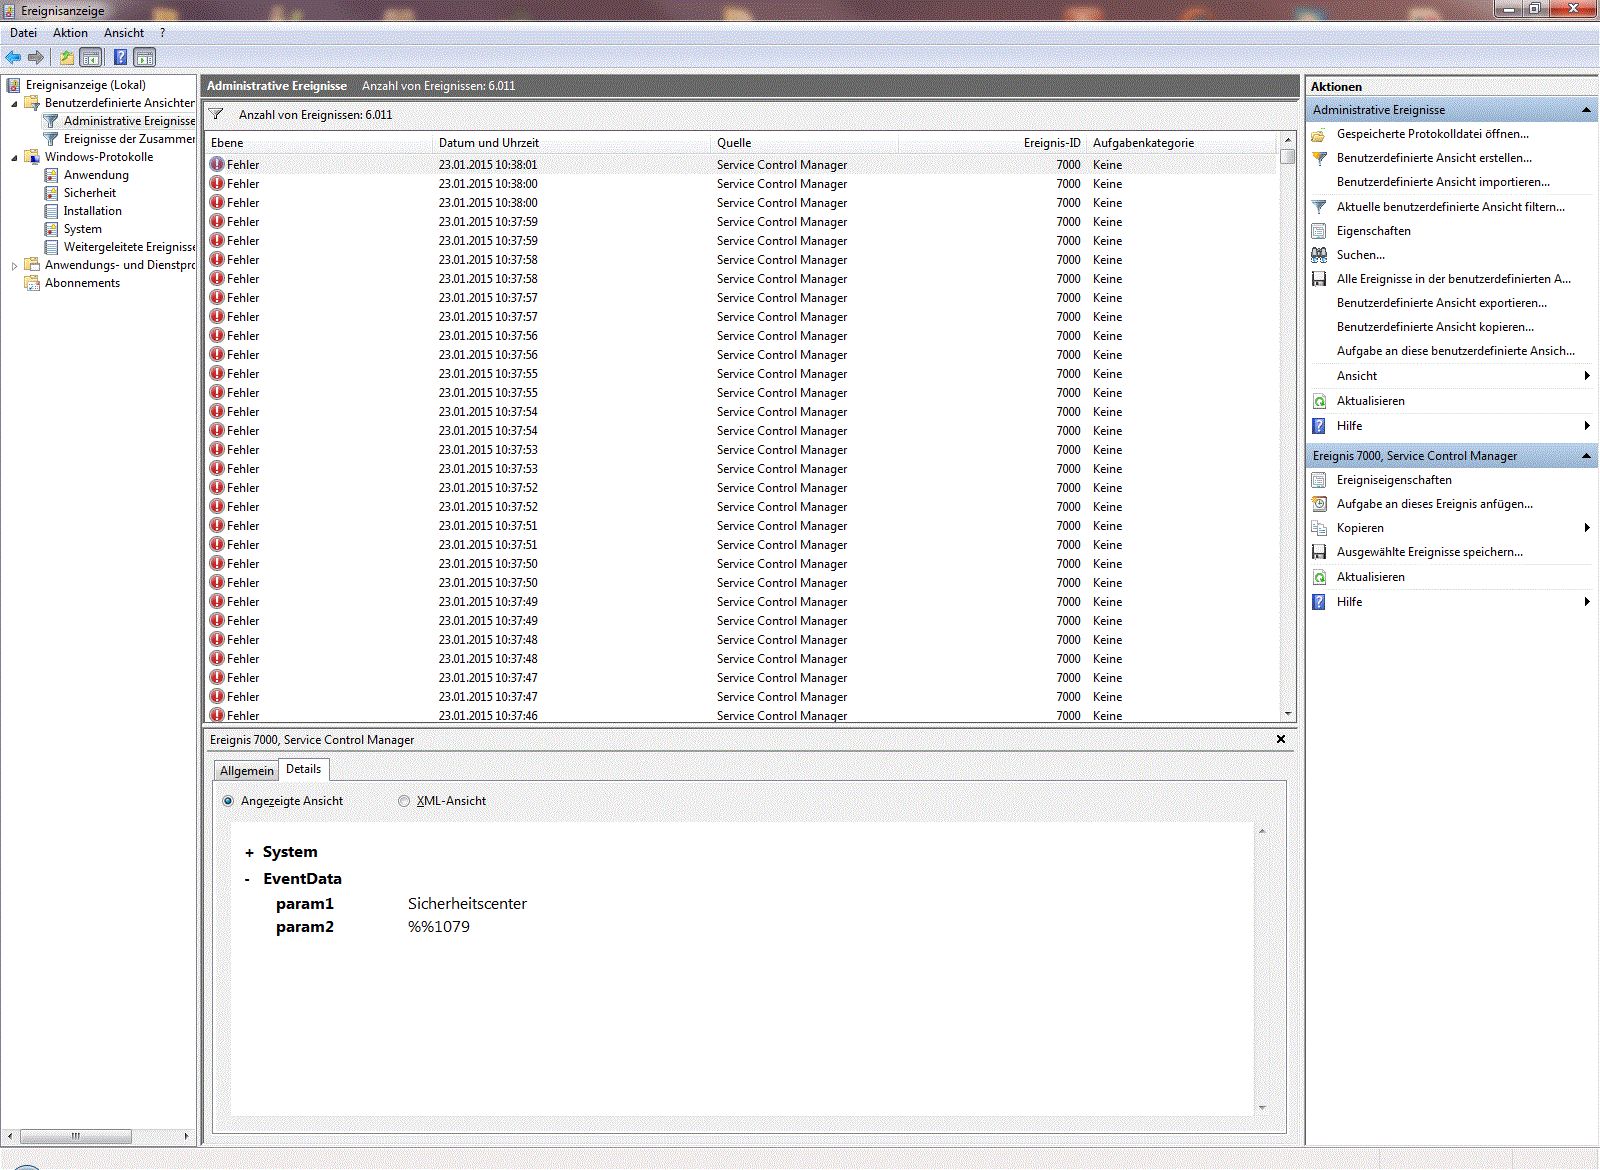Click the save disk icon for Alle Ereignisse

1319,279
